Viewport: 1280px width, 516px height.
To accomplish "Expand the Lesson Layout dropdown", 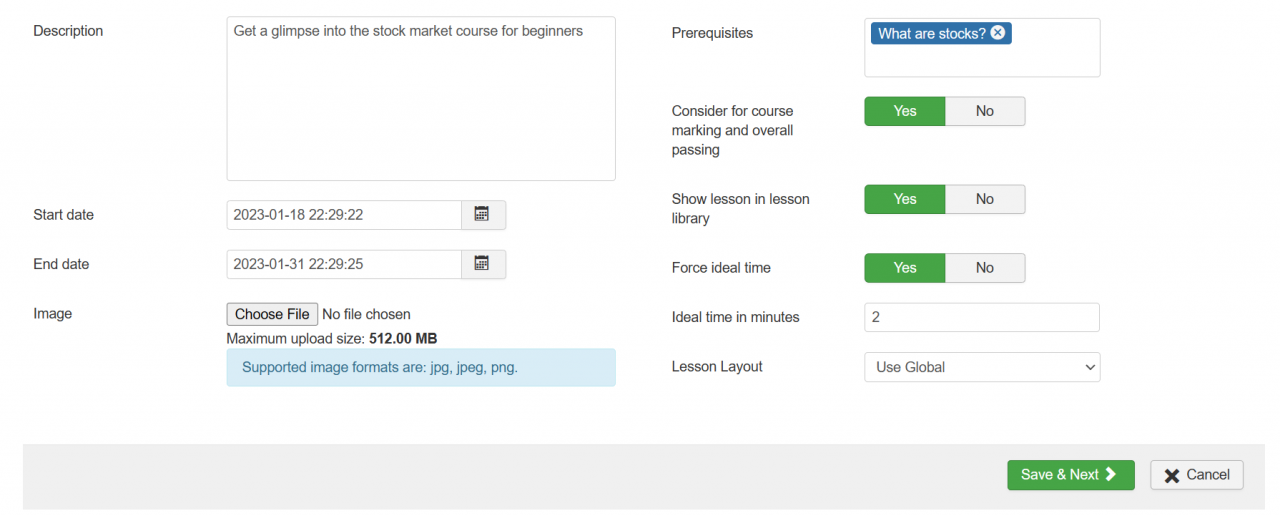I will pos(981,367).
